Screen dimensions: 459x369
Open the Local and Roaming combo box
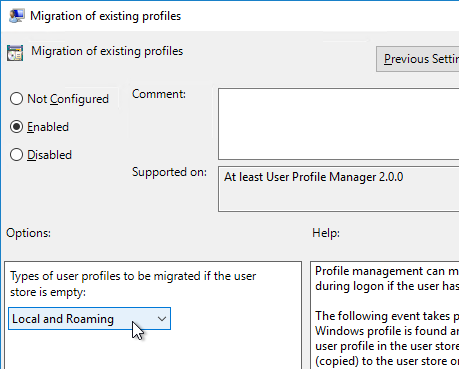(89, 319)
